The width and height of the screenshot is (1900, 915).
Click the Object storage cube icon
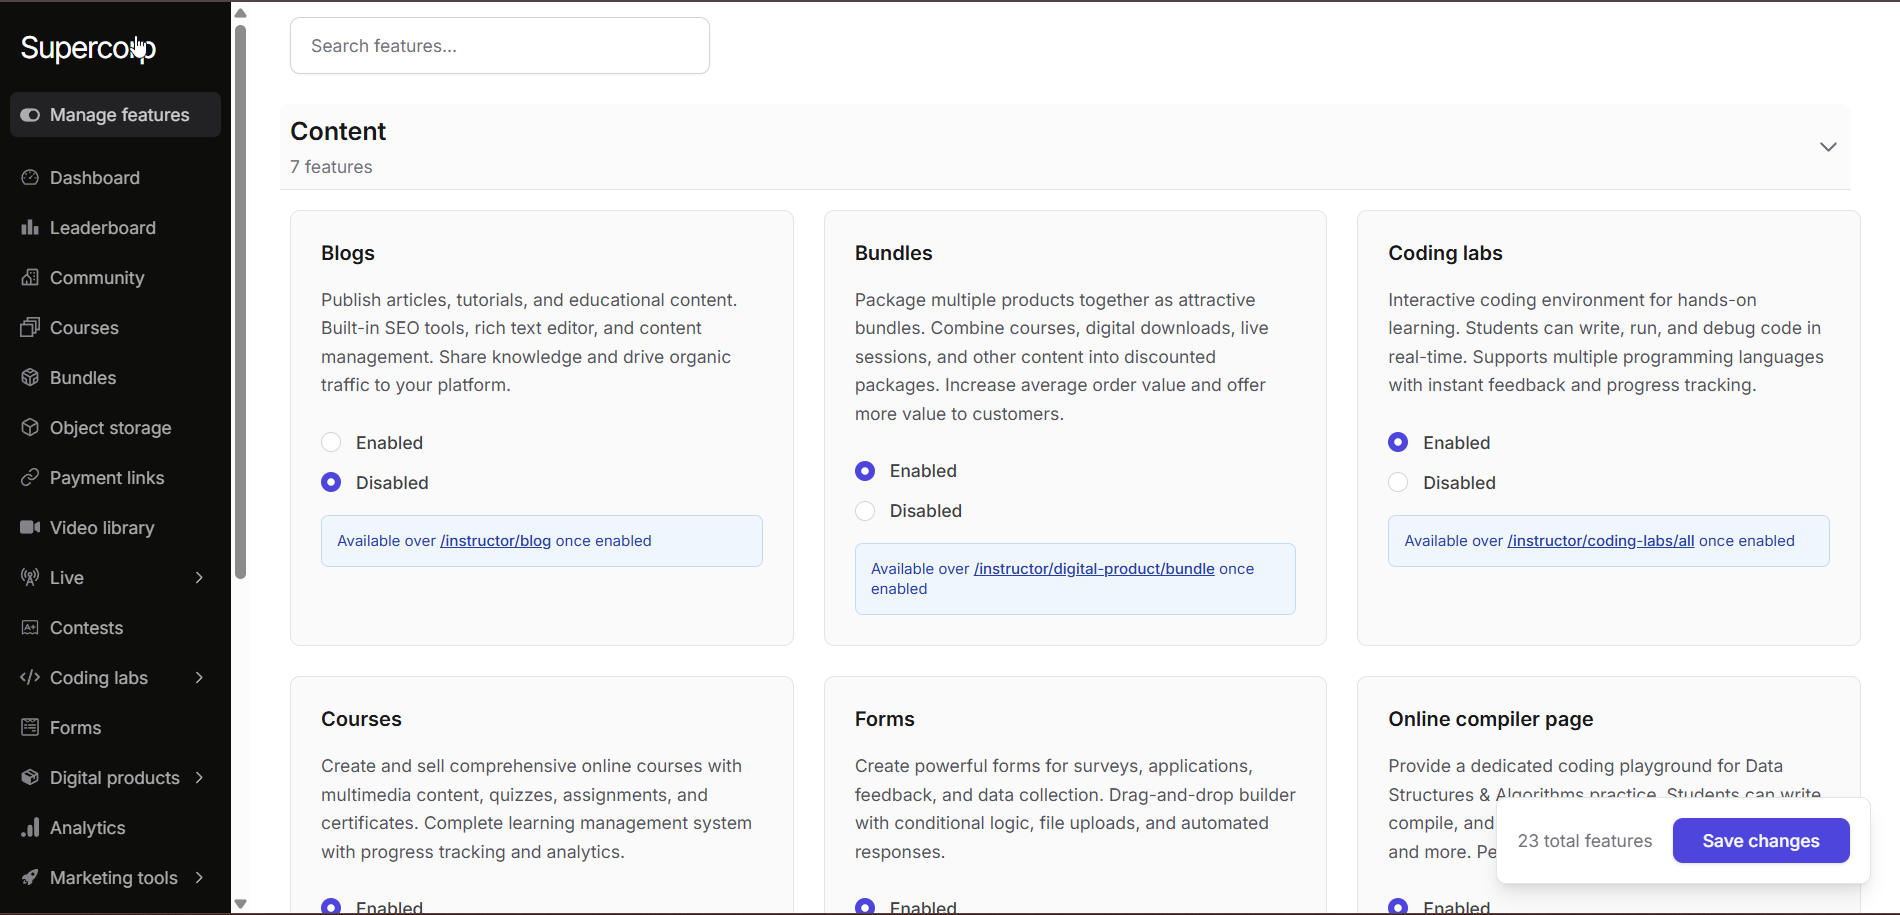(30, 428)
